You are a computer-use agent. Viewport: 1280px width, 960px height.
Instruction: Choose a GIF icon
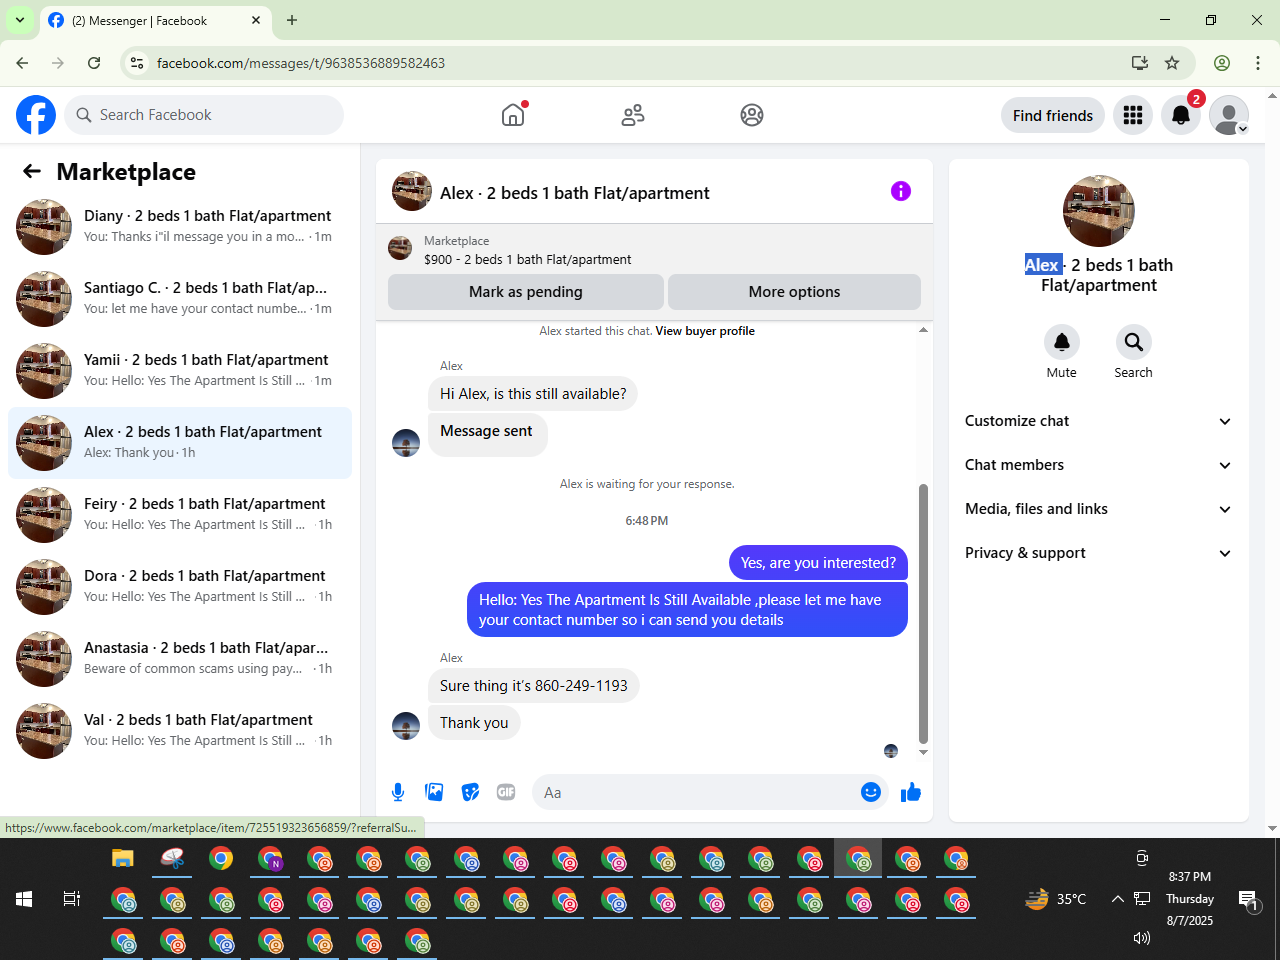tap(506, 792)
